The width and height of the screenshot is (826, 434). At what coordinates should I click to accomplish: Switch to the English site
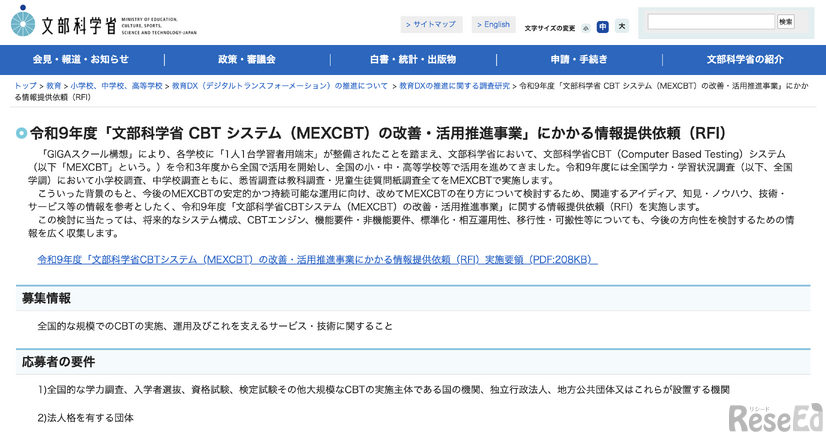(494, 24)
